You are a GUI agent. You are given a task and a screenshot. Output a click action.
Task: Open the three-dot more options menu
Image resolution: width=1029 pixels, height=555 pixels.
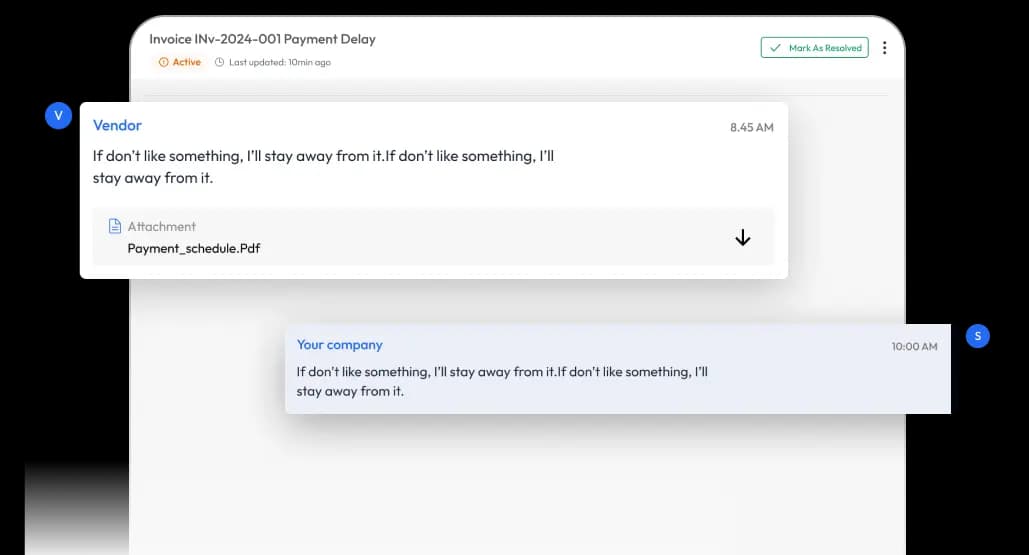[885, 48]
